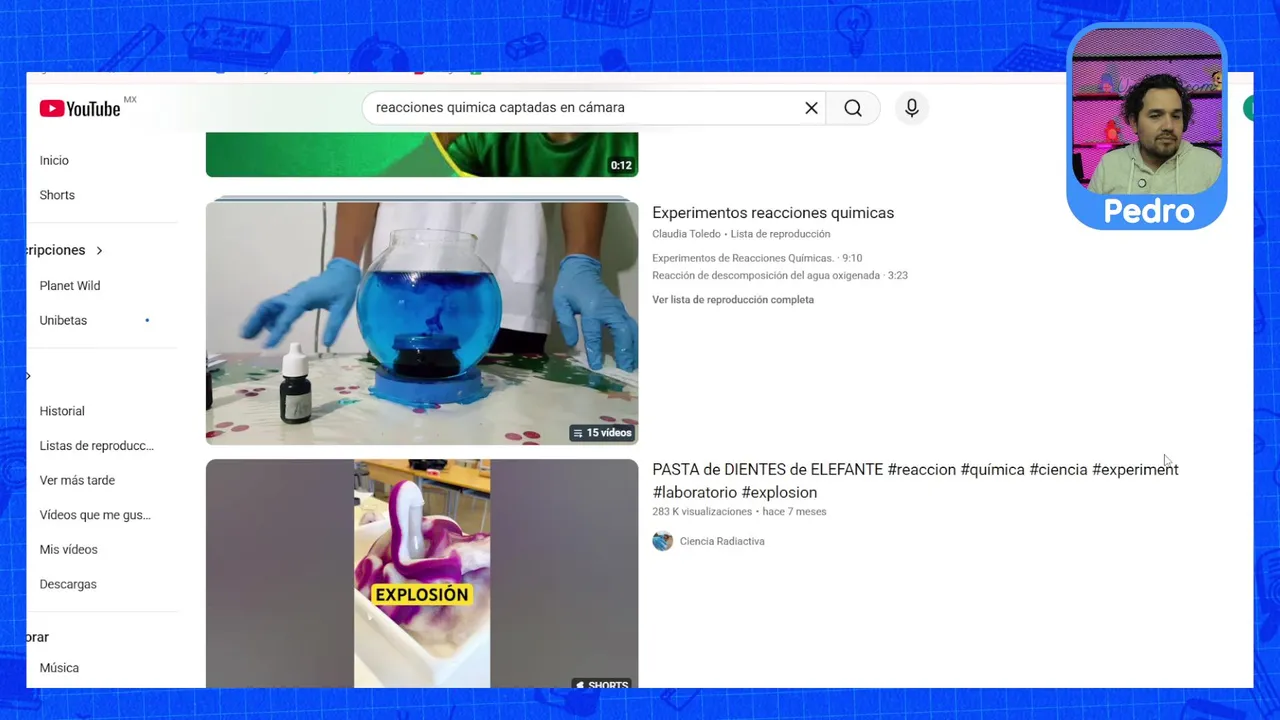1280x720 pixels.
Task: Open the Unibetas subscription channel
Action: [x=63, y=320]
